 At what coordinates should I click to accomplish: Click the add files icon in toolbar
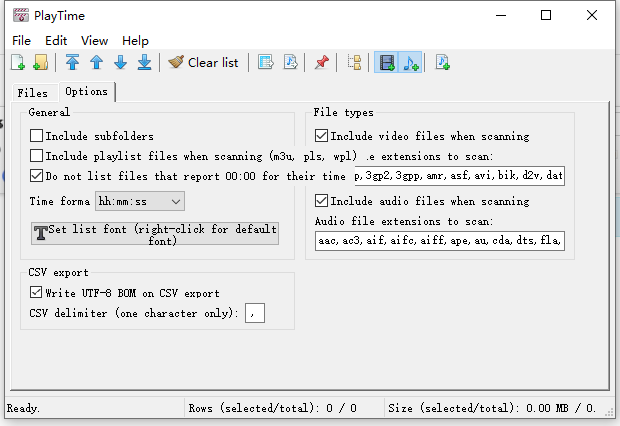click(x=18, y=62)
